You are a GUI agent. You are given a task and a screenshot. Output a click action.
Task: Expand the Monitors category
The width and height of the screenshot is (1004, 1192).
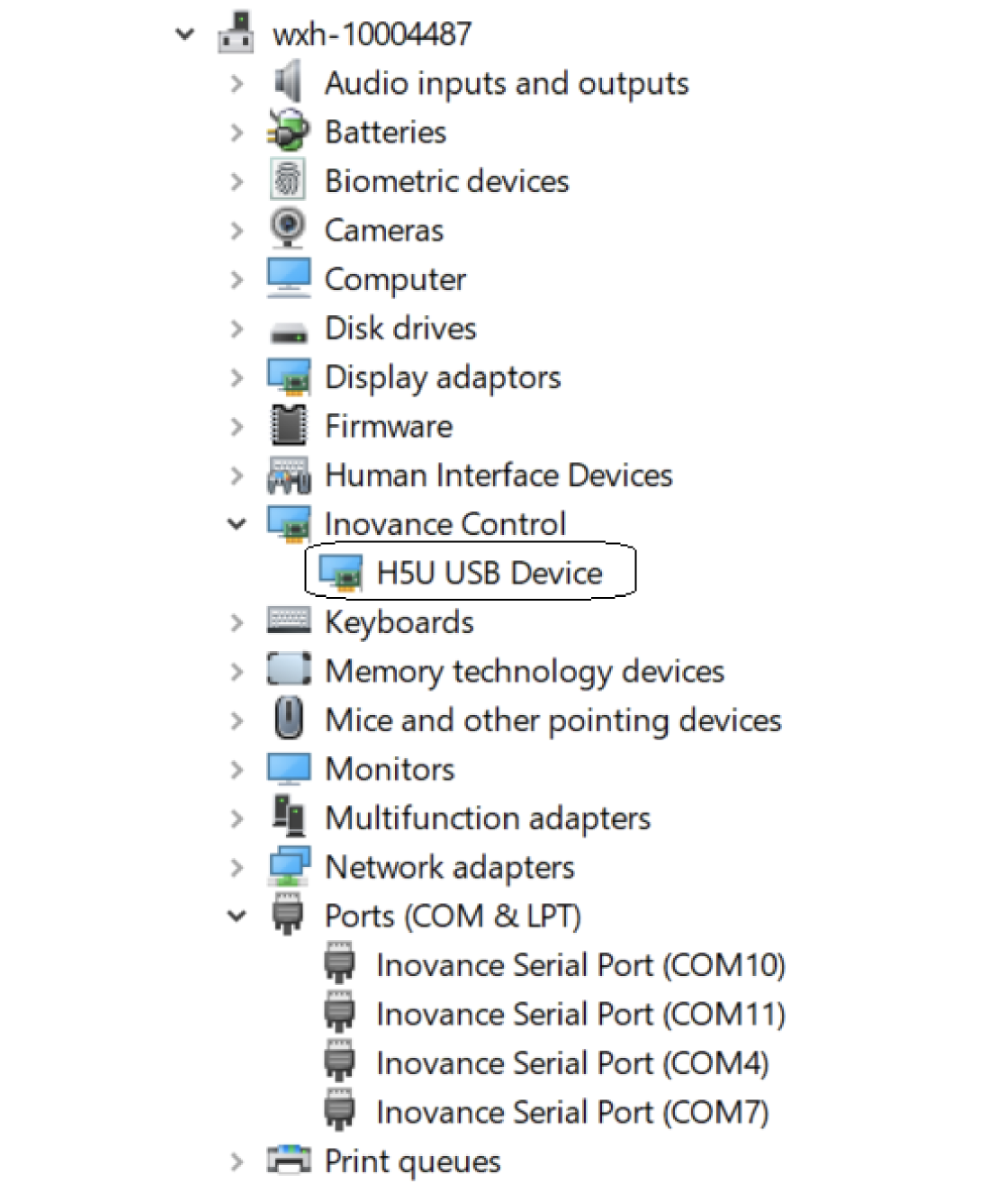tap(236, 769)
